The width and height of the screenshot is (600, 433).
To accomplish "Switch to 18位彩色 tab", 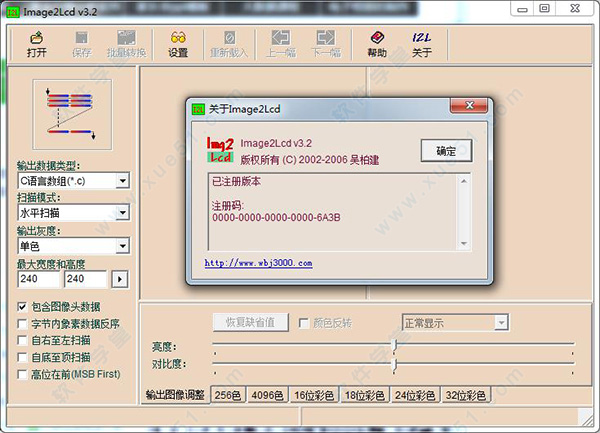I will point(365,395).
